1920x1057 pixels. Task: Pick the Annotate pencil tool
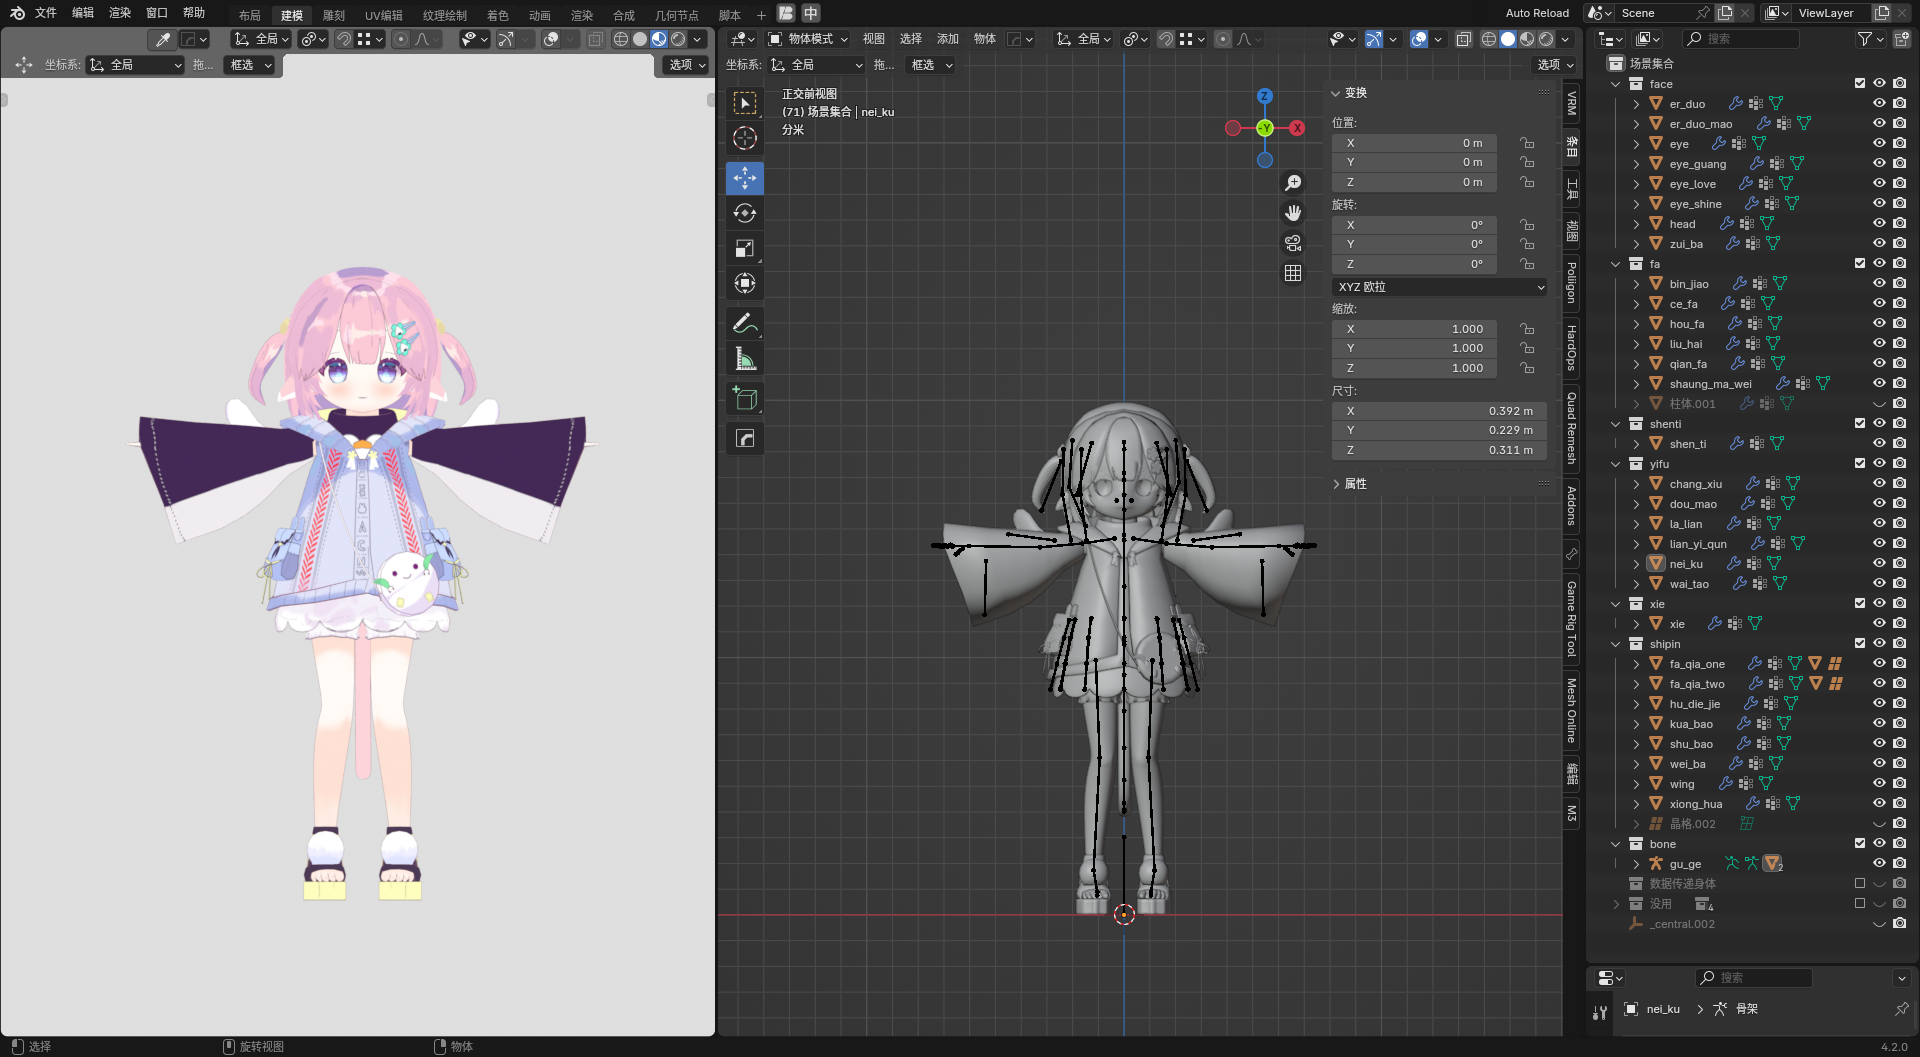745,324
